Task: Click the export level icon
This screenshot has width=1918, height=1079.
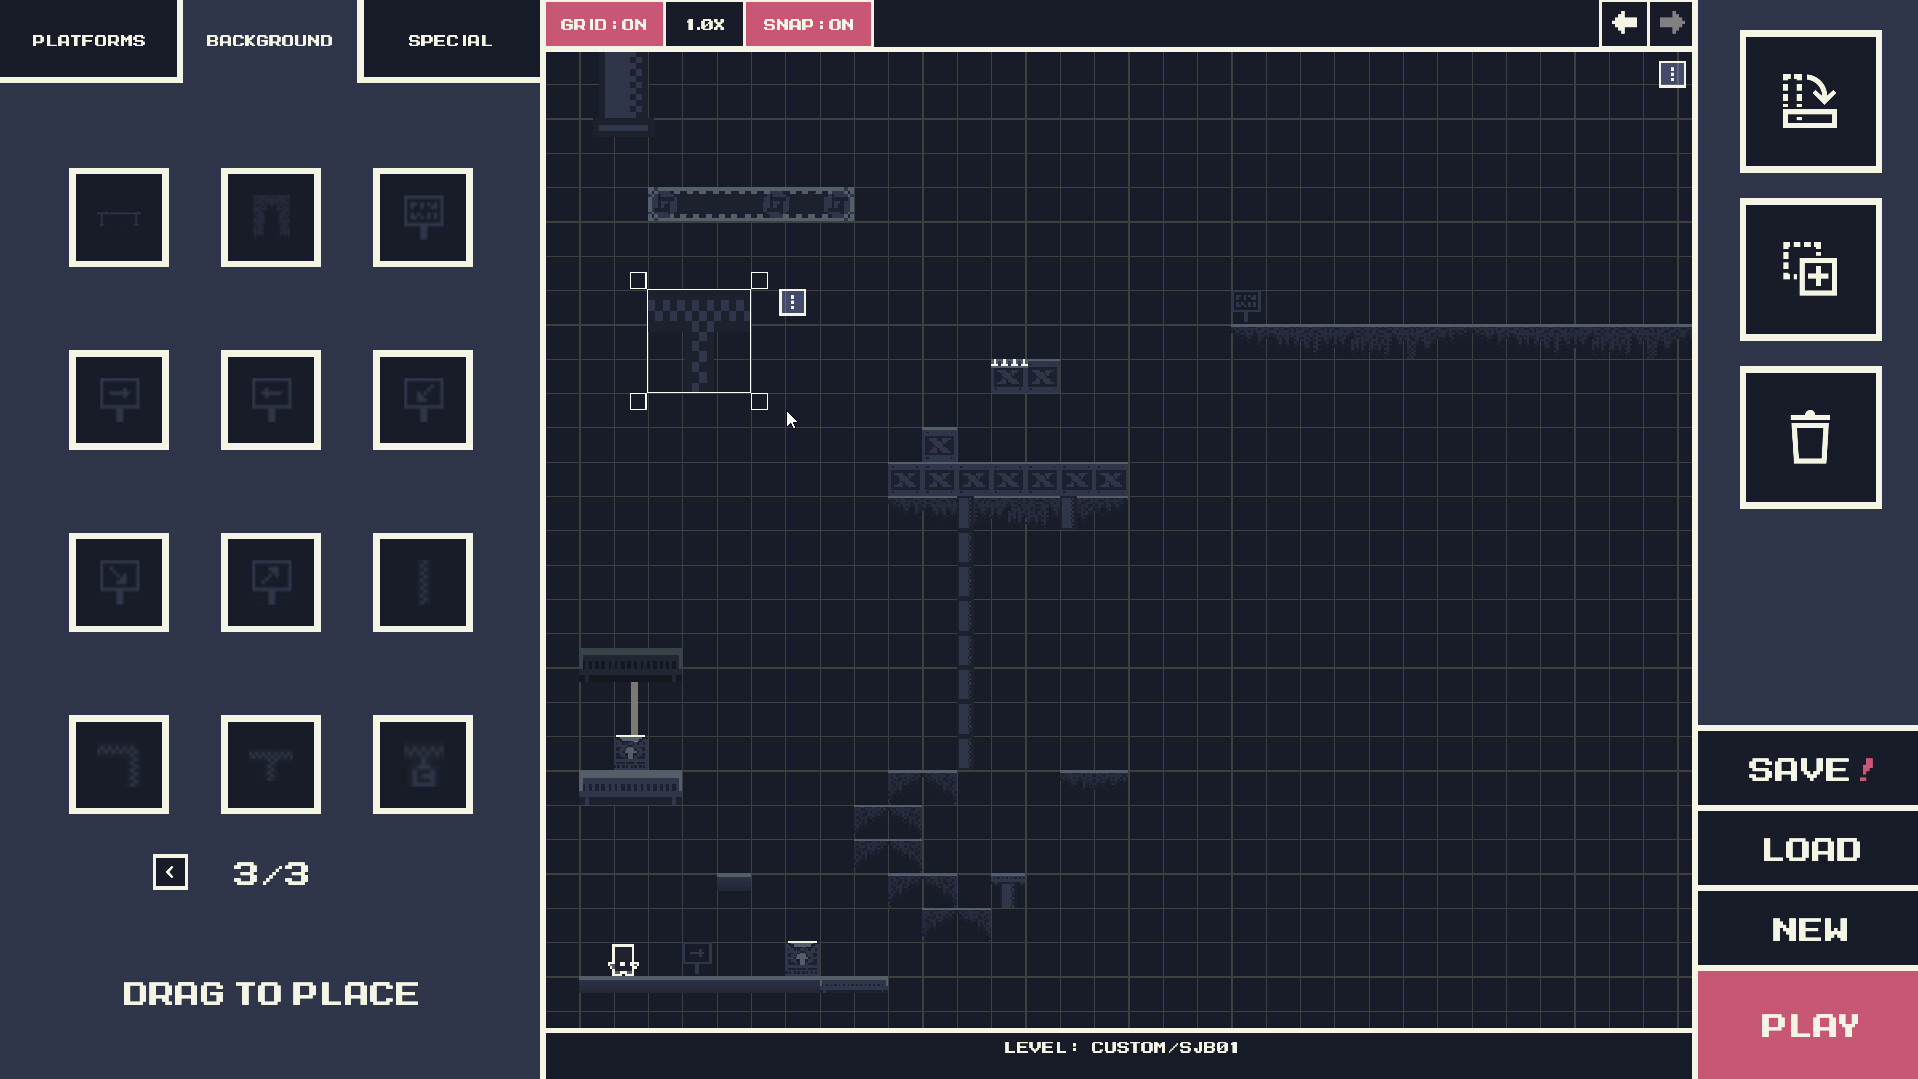Action: click(x=1810, y=103)
